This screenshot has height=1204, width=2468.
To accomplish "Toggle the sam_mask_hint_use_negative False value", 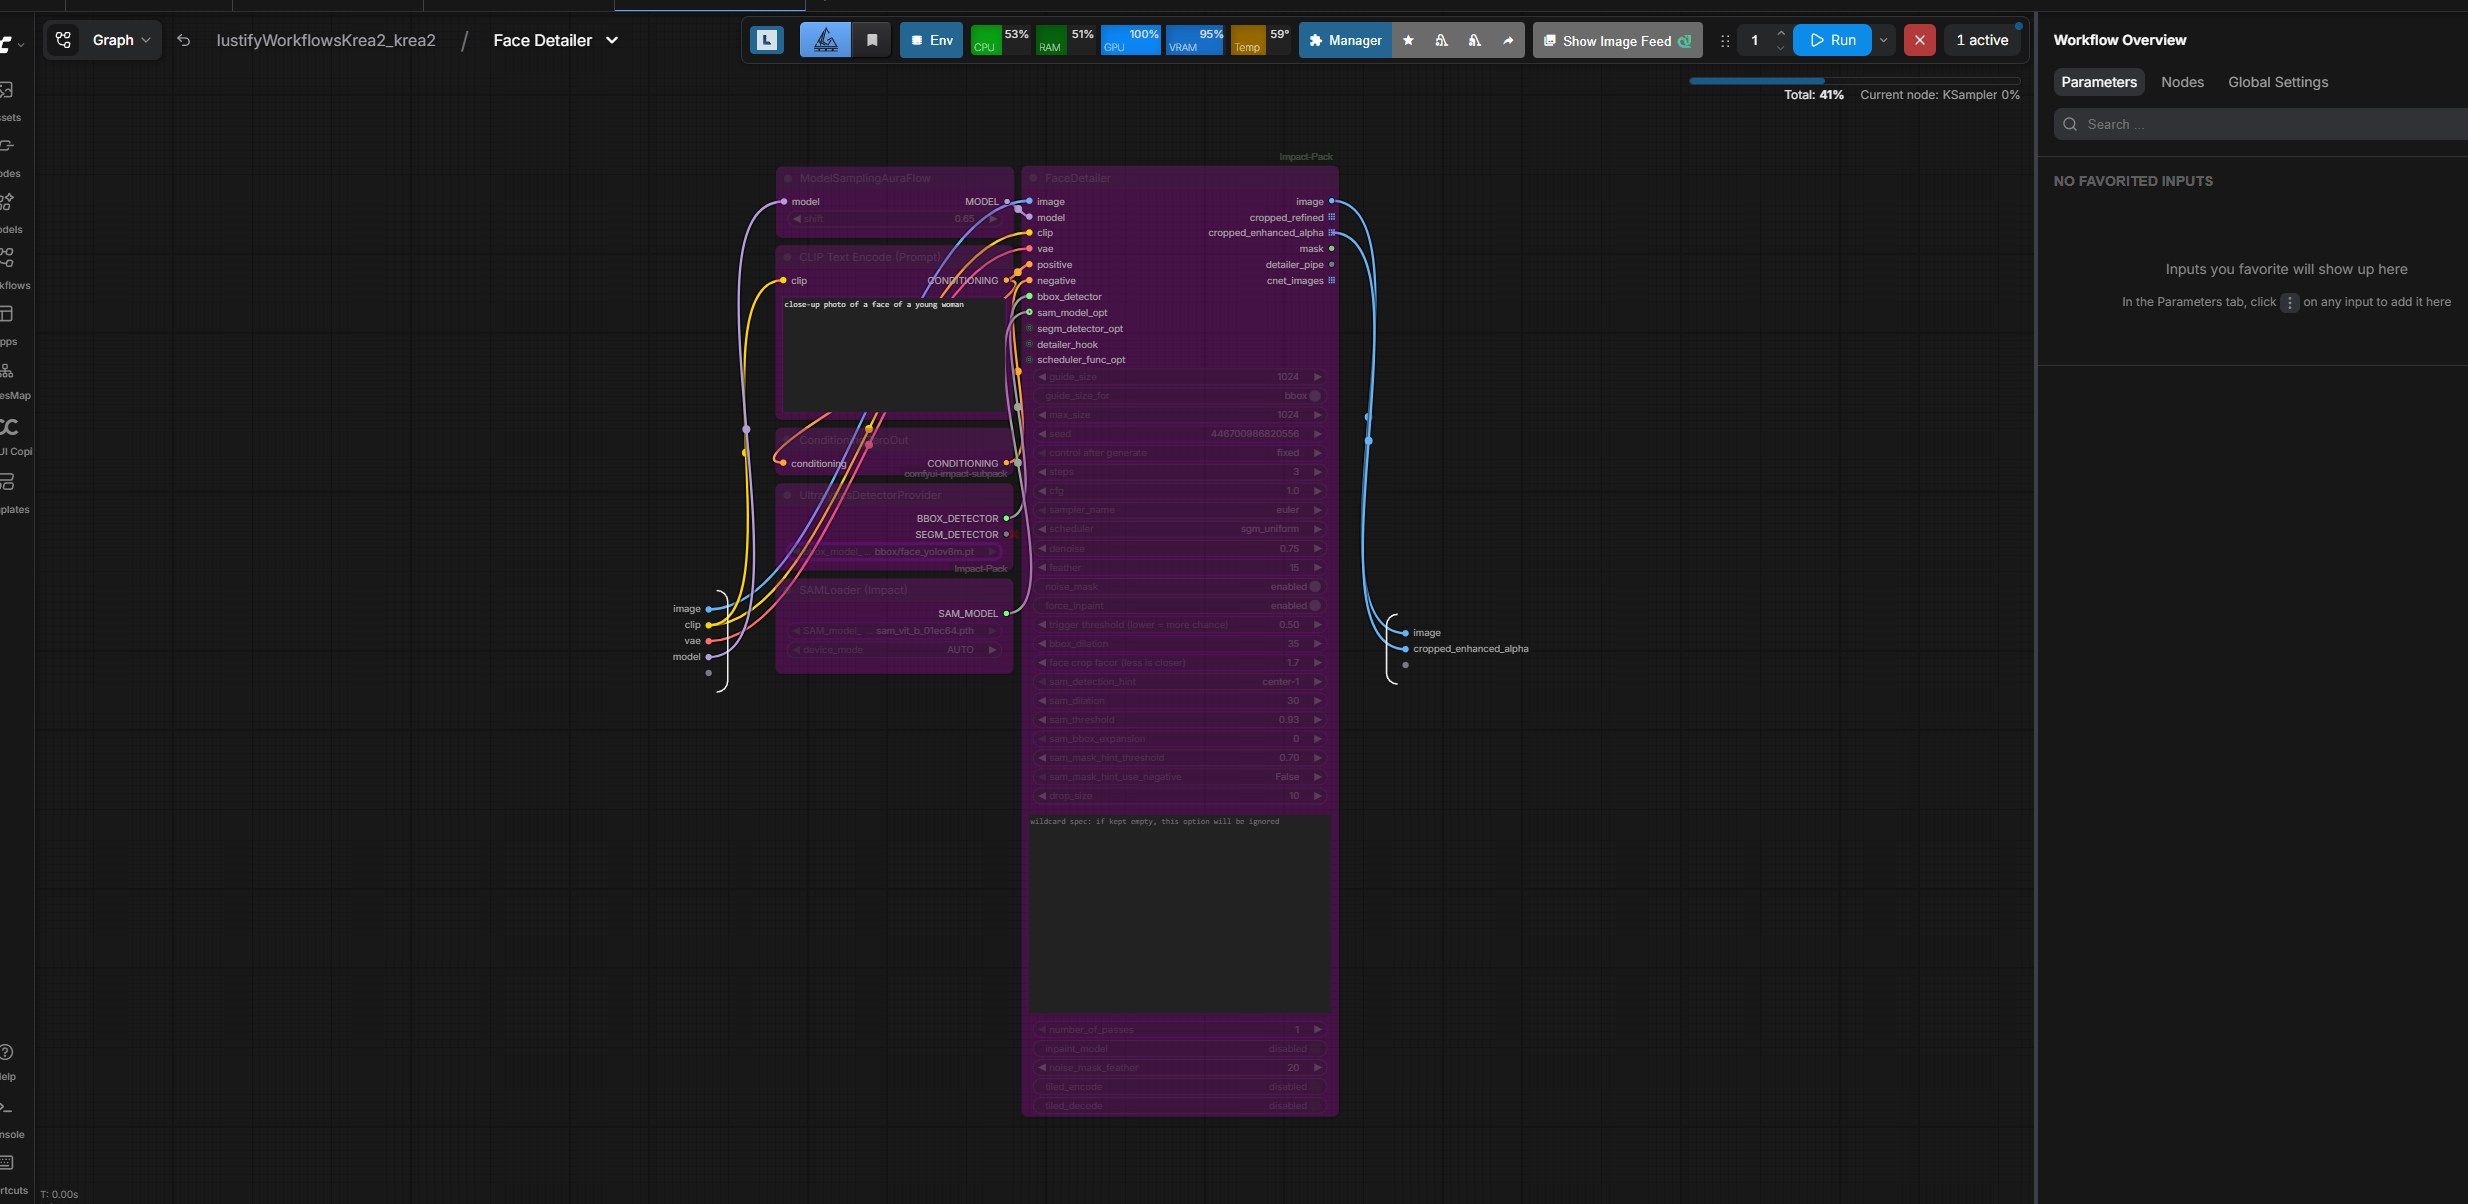I will click(1180, 777).
